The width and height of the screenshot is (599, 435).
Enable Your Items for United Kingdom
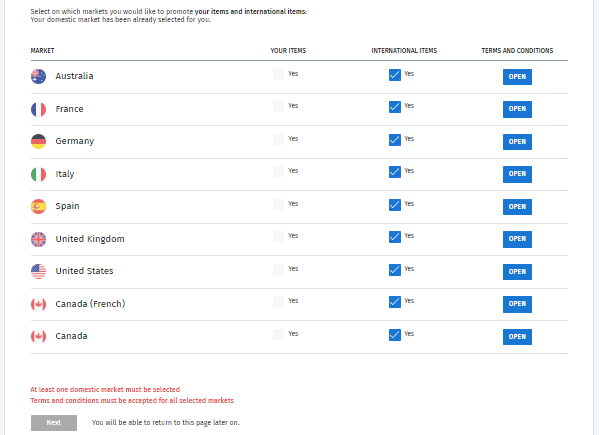pos(278,236)
